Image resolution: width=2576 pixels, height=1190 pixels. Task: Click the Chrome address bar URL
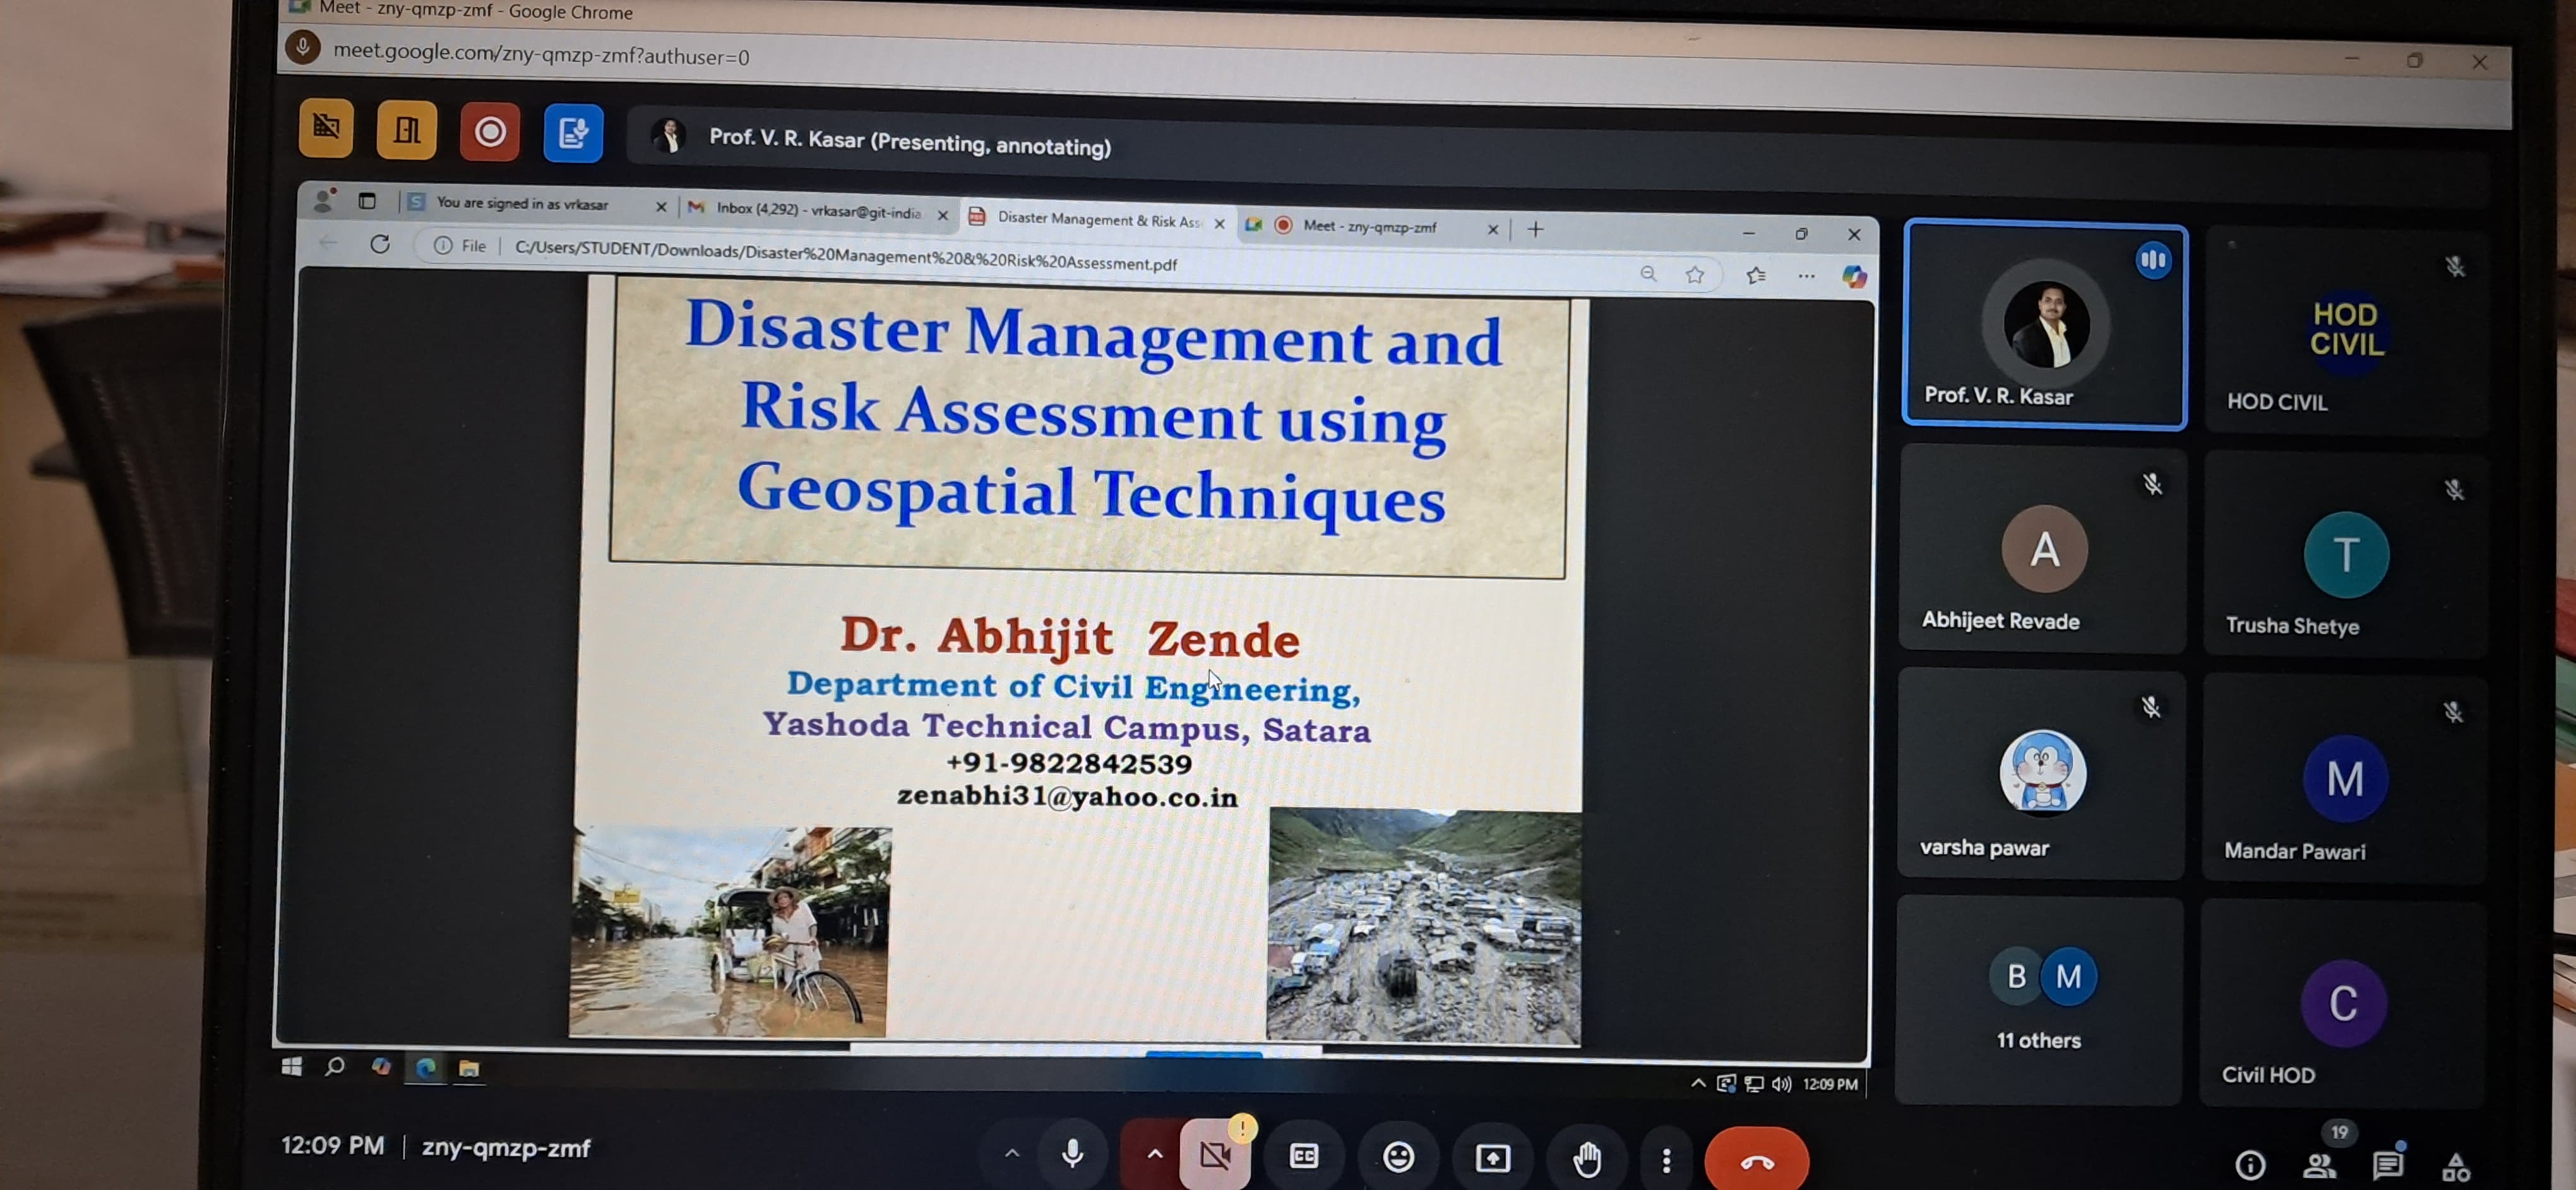[541, 53]
